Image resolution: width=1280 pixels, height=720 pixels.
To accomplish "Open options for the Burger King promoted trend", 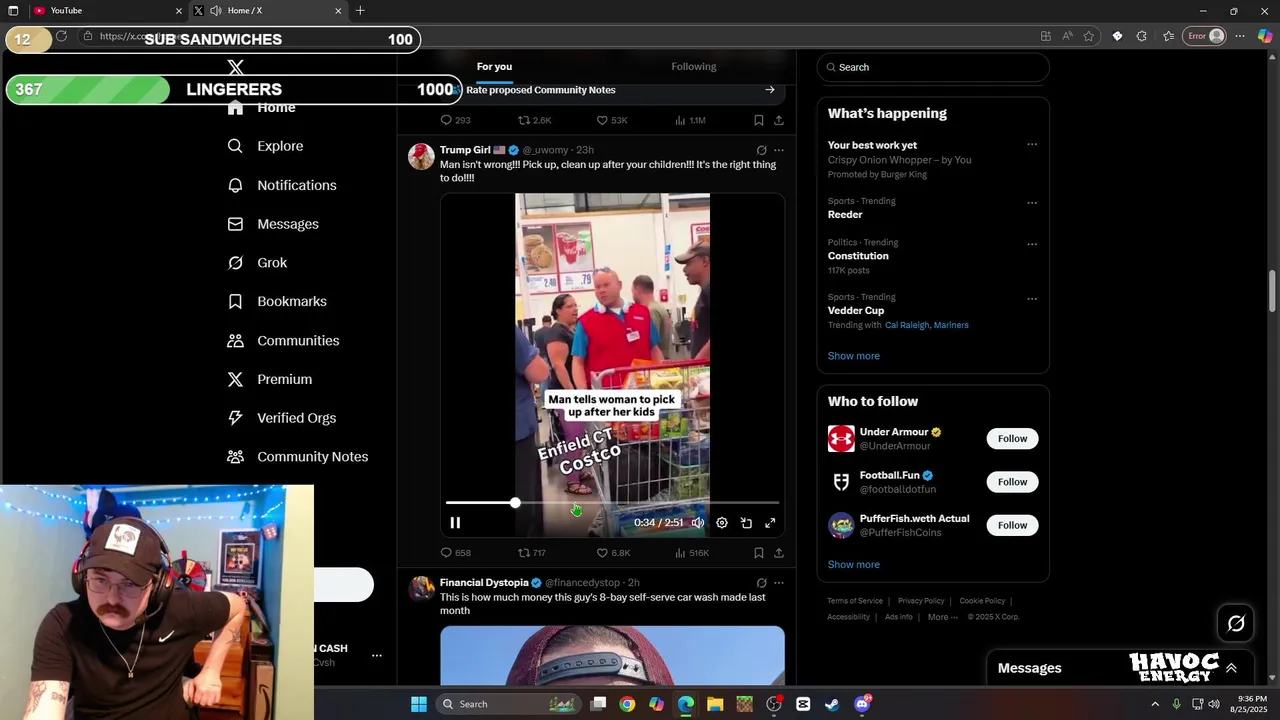I will 1032,145.
